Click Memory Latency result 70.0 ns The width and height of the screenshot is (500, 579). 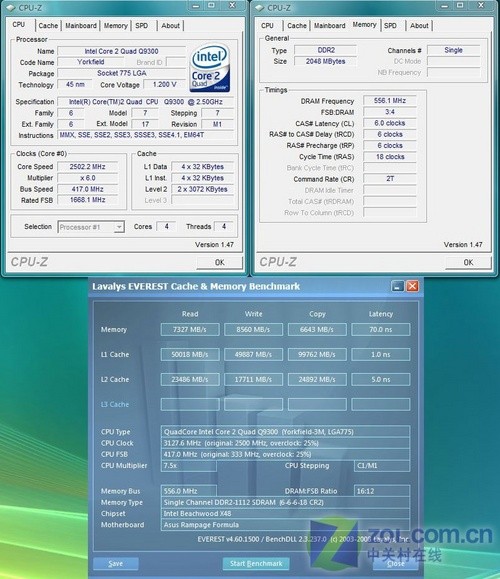381,329
